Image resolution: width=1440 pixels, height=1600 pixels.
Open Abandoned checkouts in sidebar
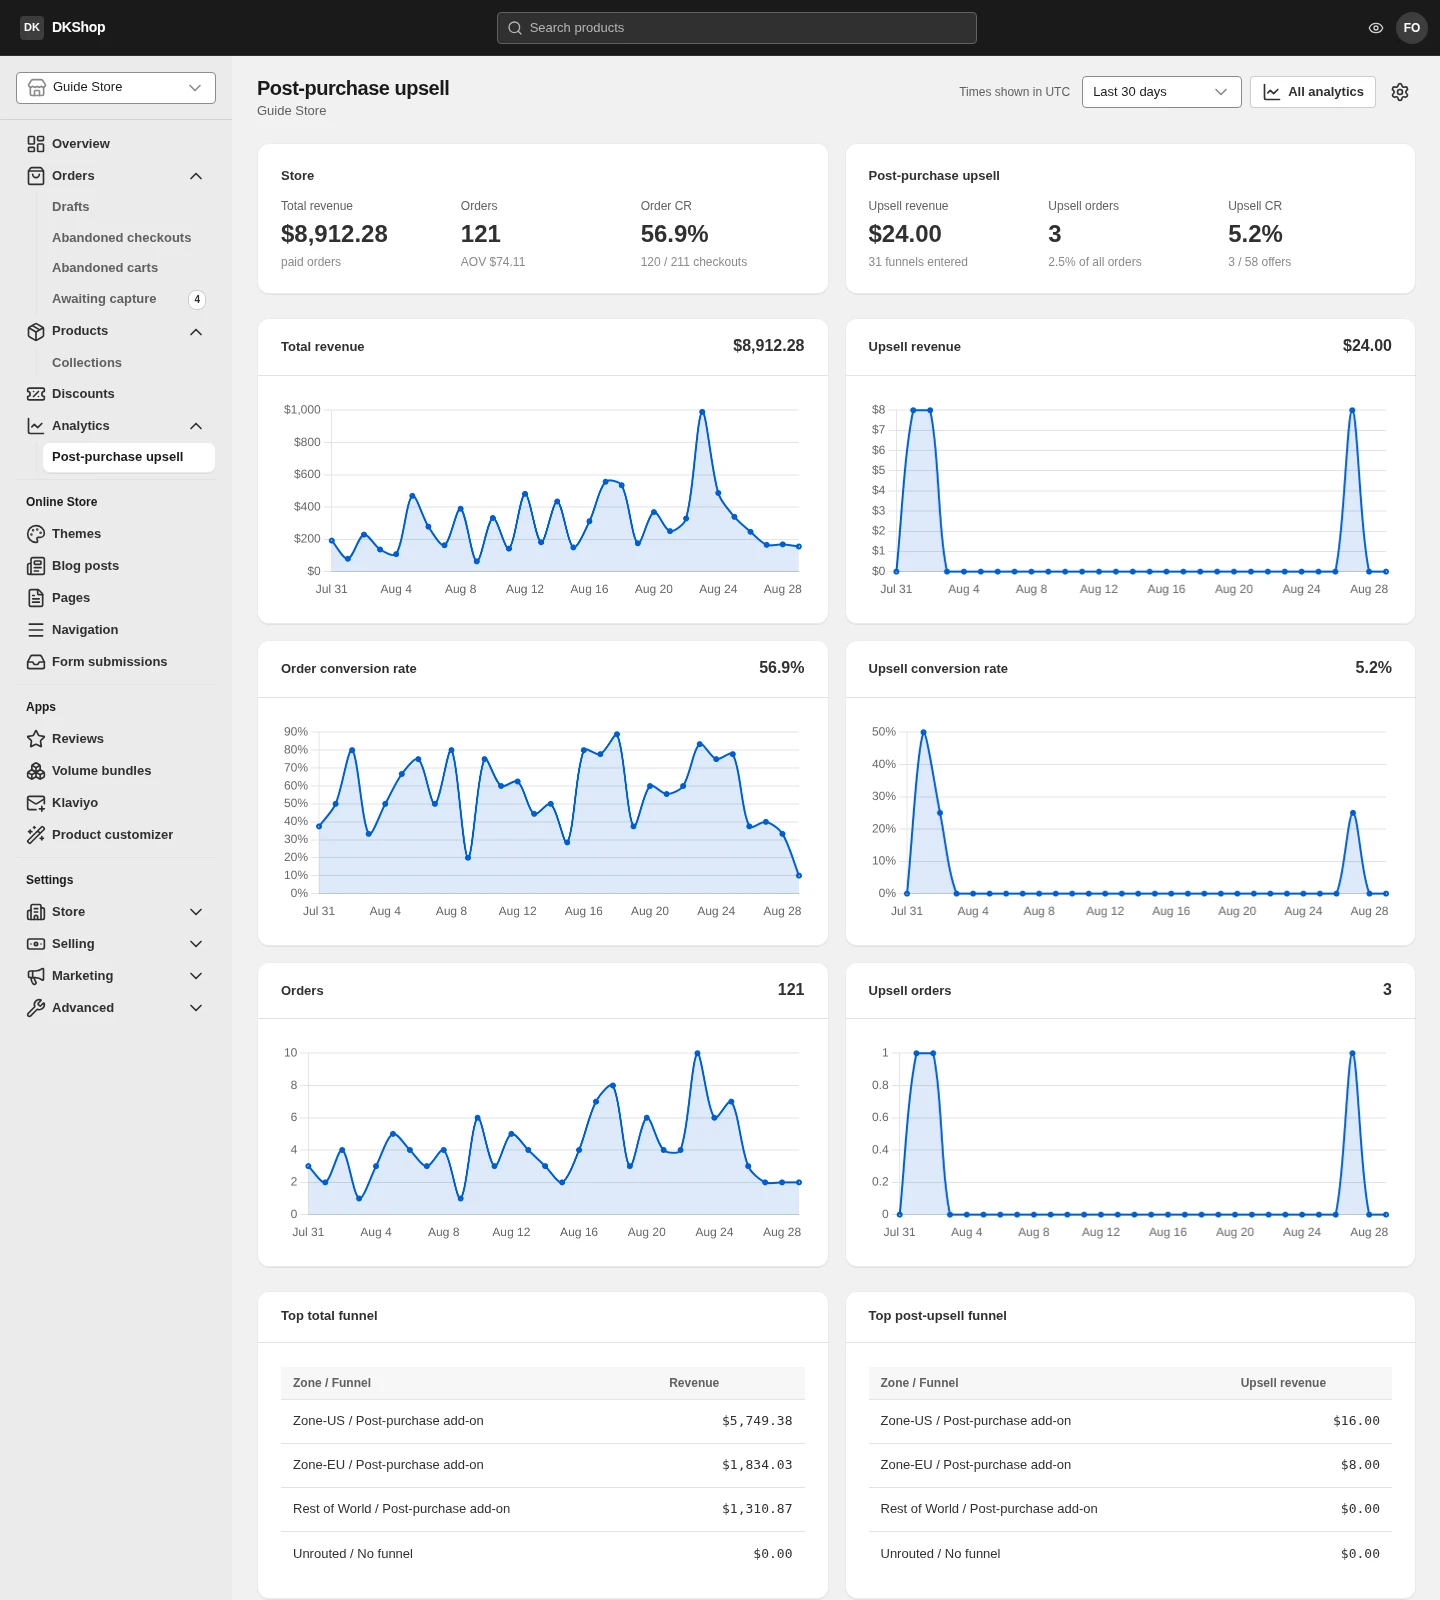121,238
